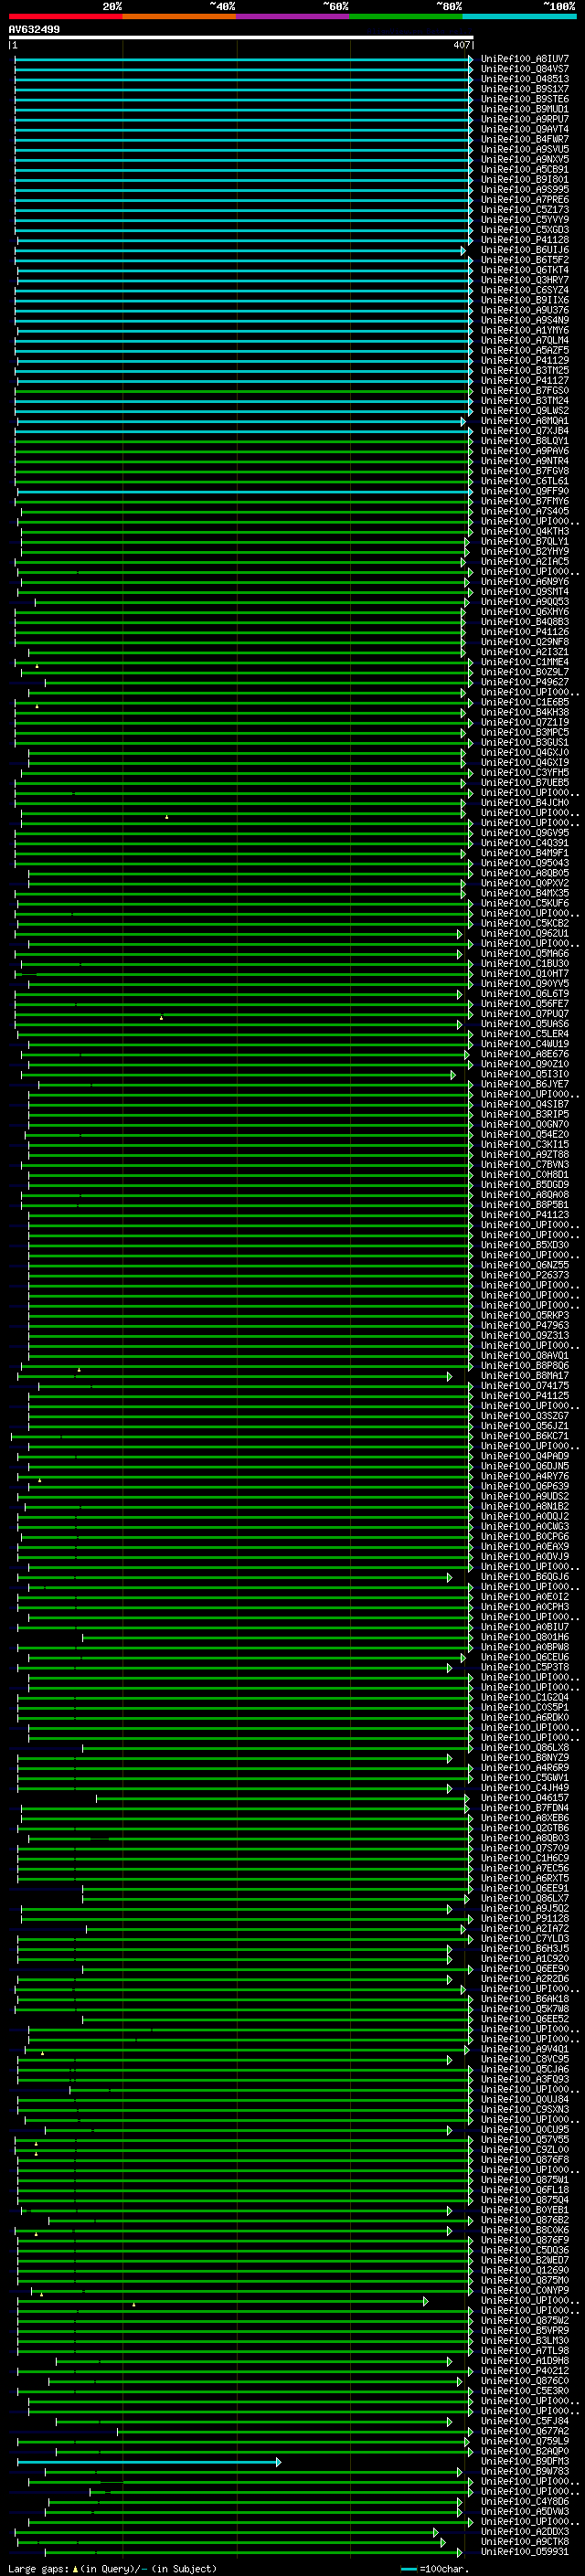Select the UniRef100_O74175 label
The width and height of the screenshot is (585, 2576).
525,1386
